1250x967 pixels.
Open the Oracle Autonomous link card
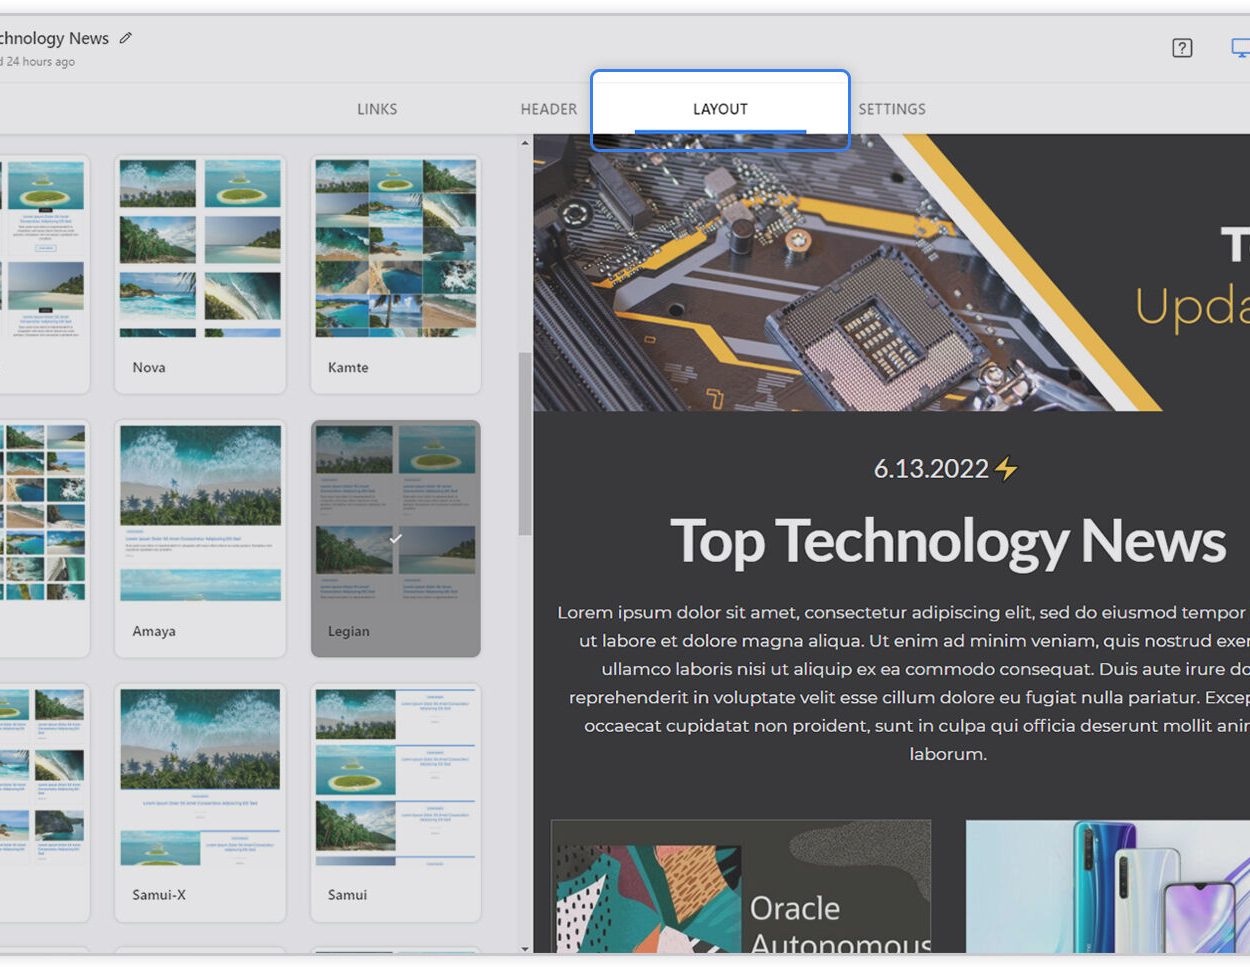tap(741, 886)
